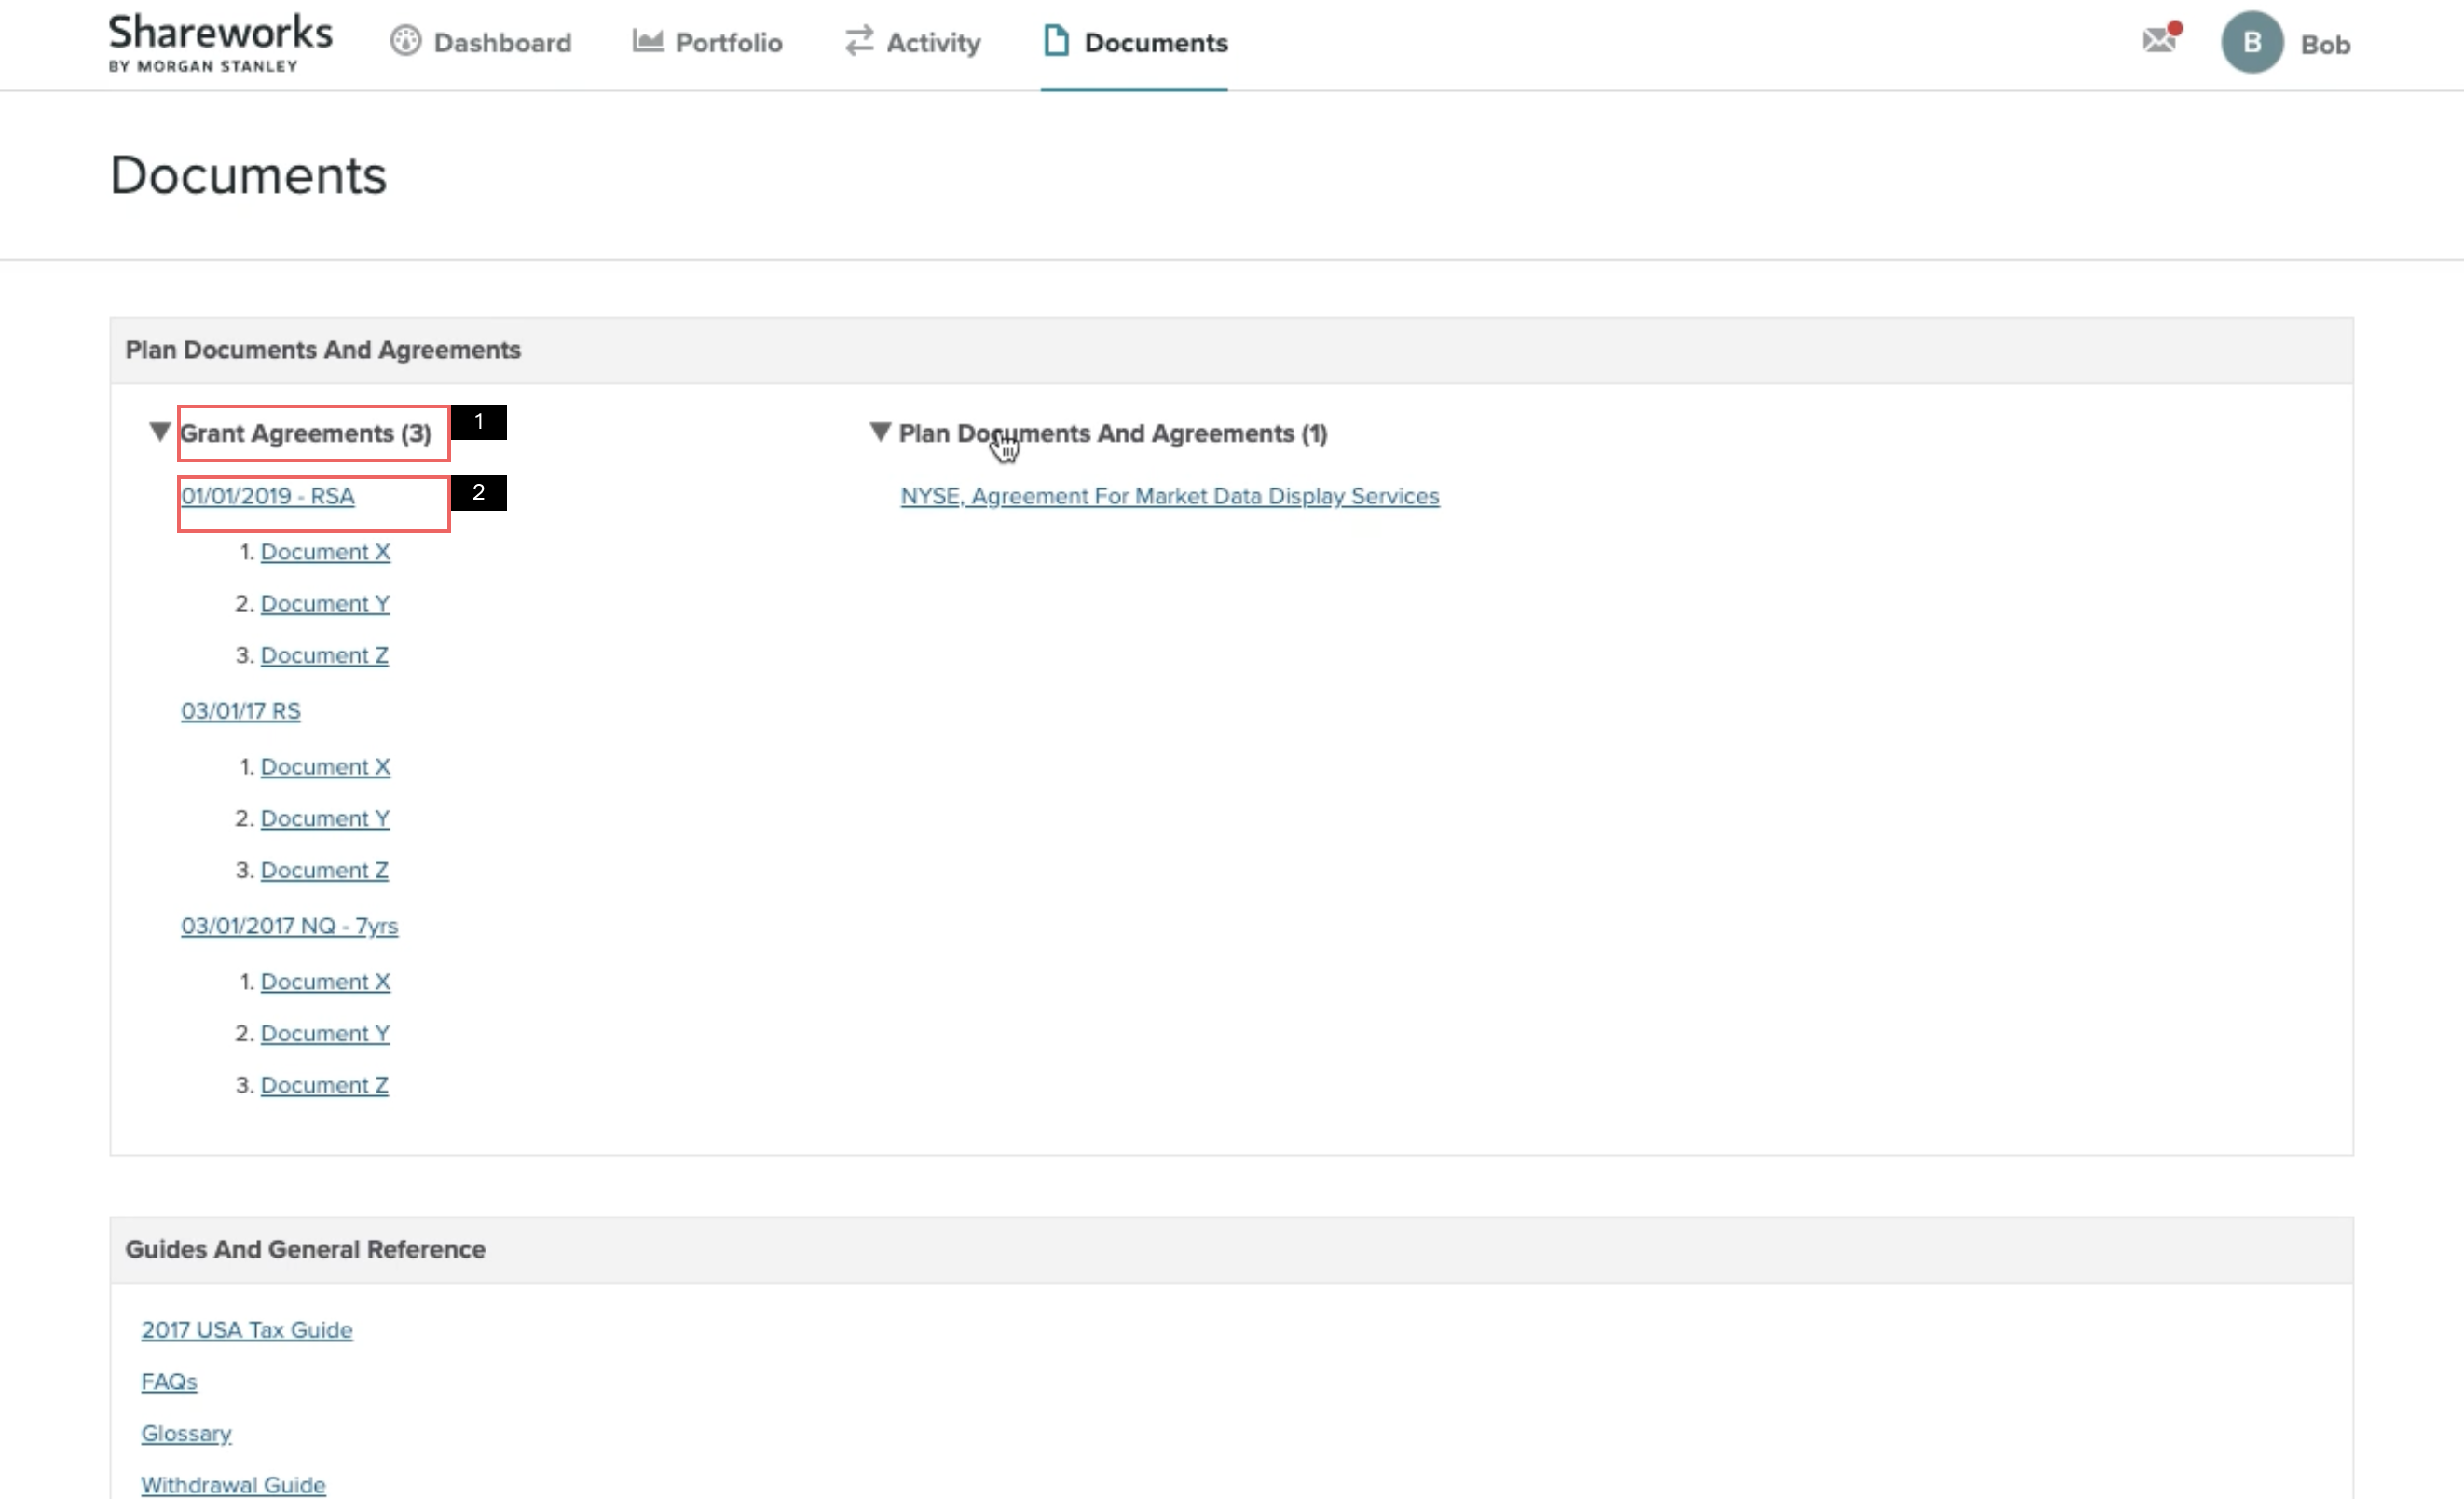The image size is (2464, 1499).
Task: Collapse the Grant Agreements triangle
Action: tap(159, 432)
